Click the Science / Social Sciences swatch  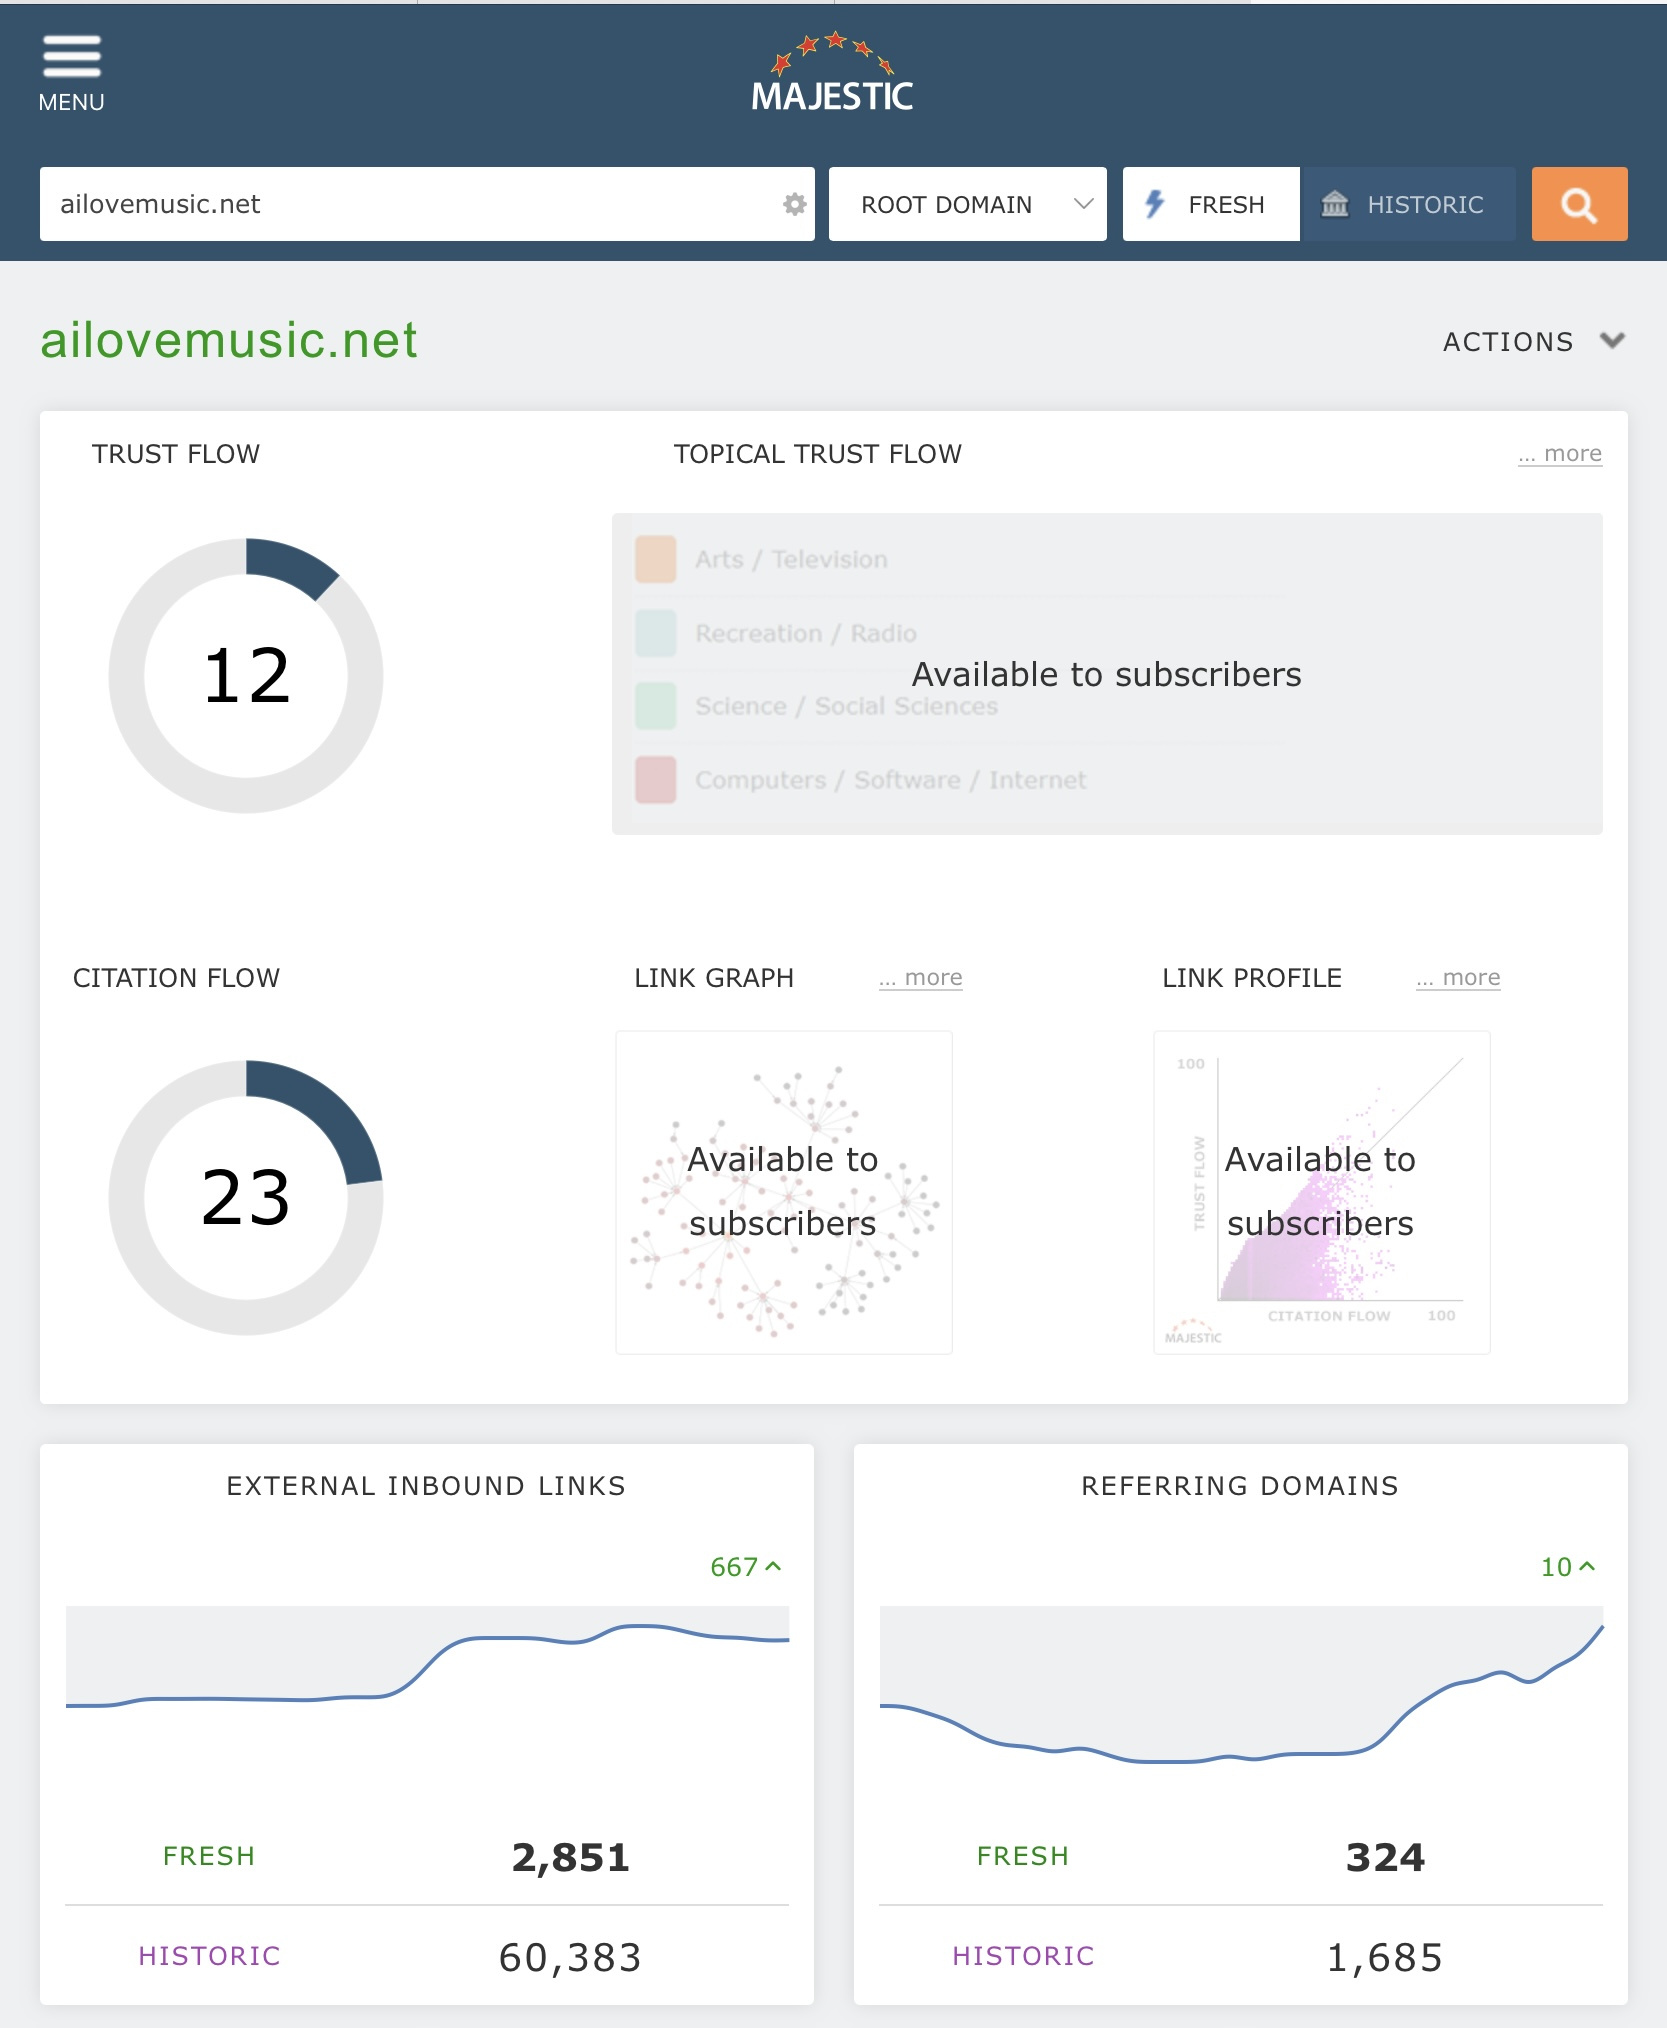[656, 706]
